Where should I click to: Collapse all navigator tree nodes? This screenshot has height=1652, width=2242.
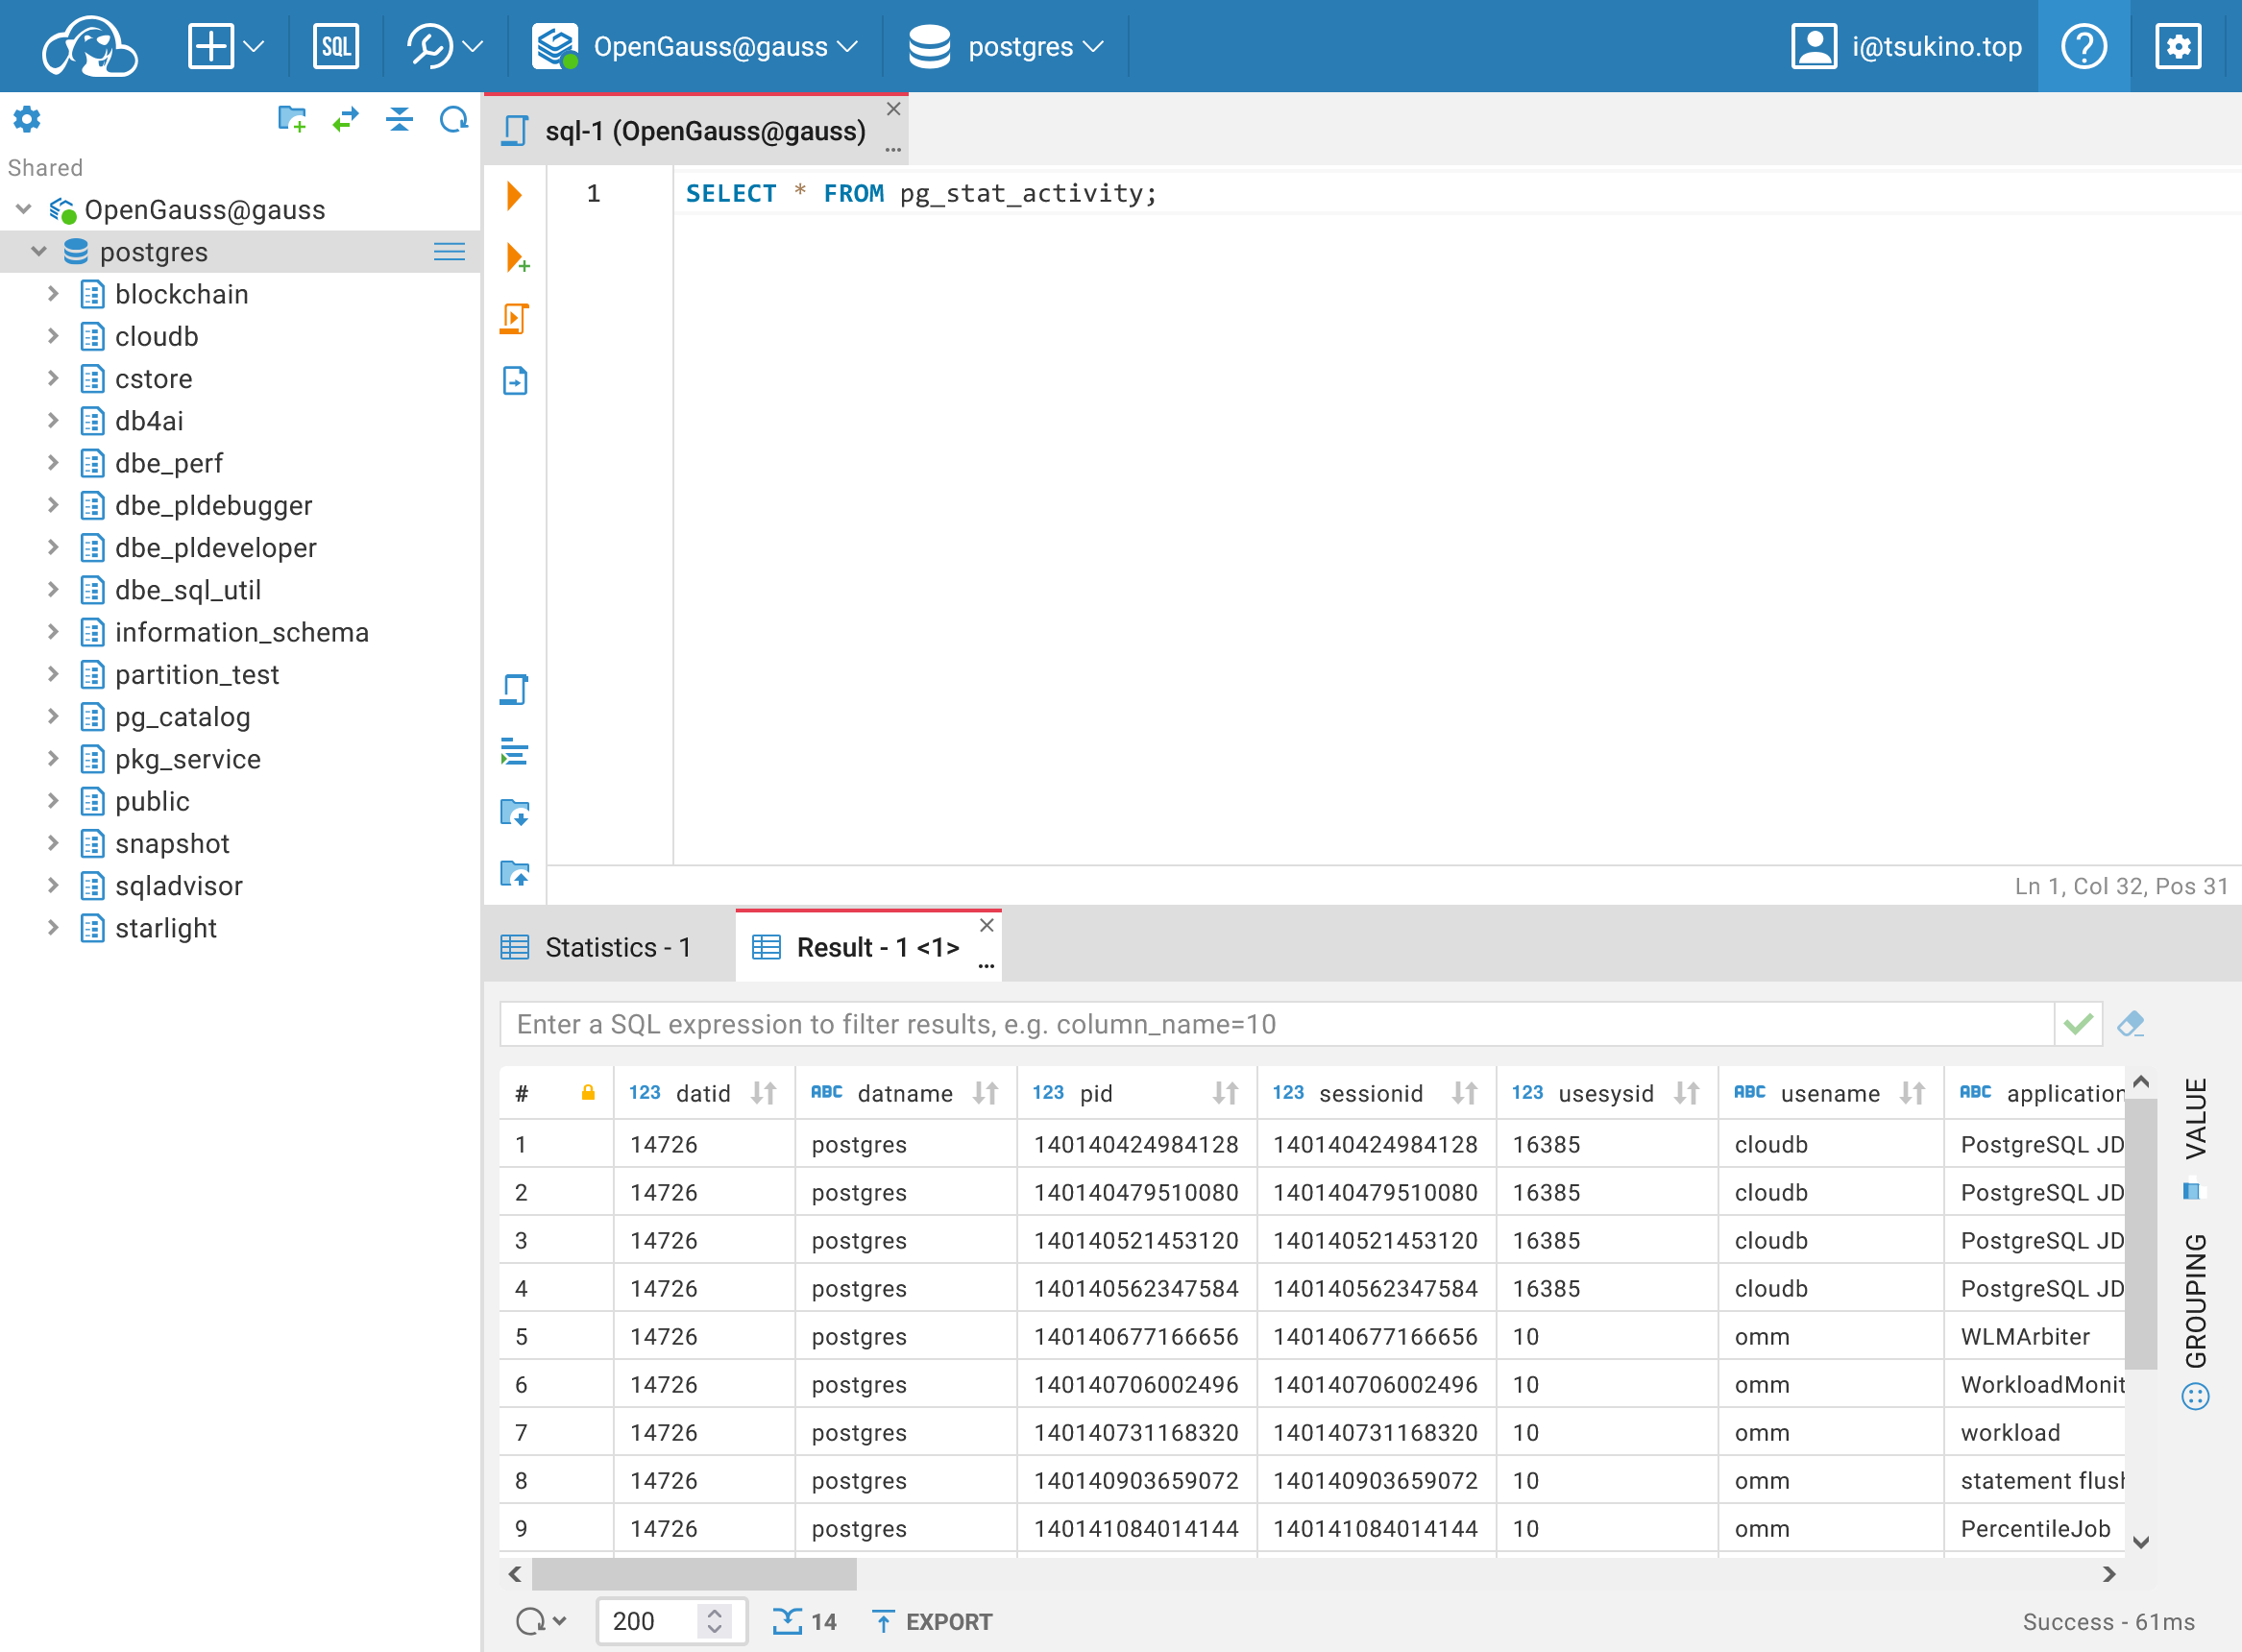click(399, 121)
